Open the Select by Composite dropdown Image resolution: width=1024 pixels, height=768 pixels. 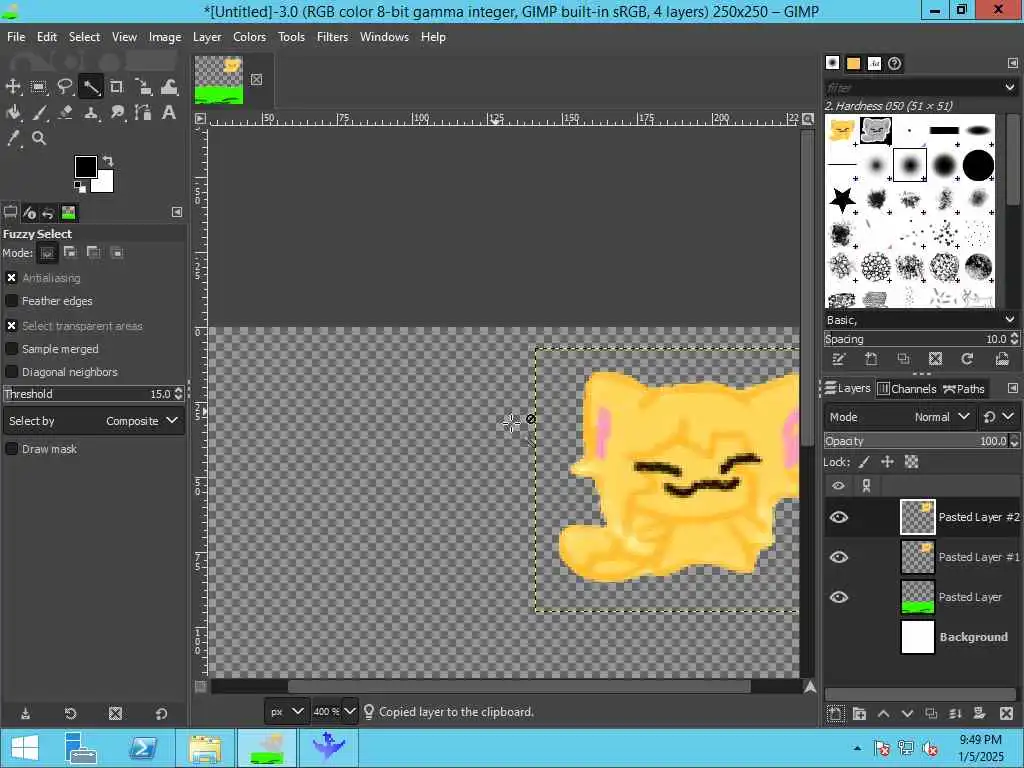point(93,421)
